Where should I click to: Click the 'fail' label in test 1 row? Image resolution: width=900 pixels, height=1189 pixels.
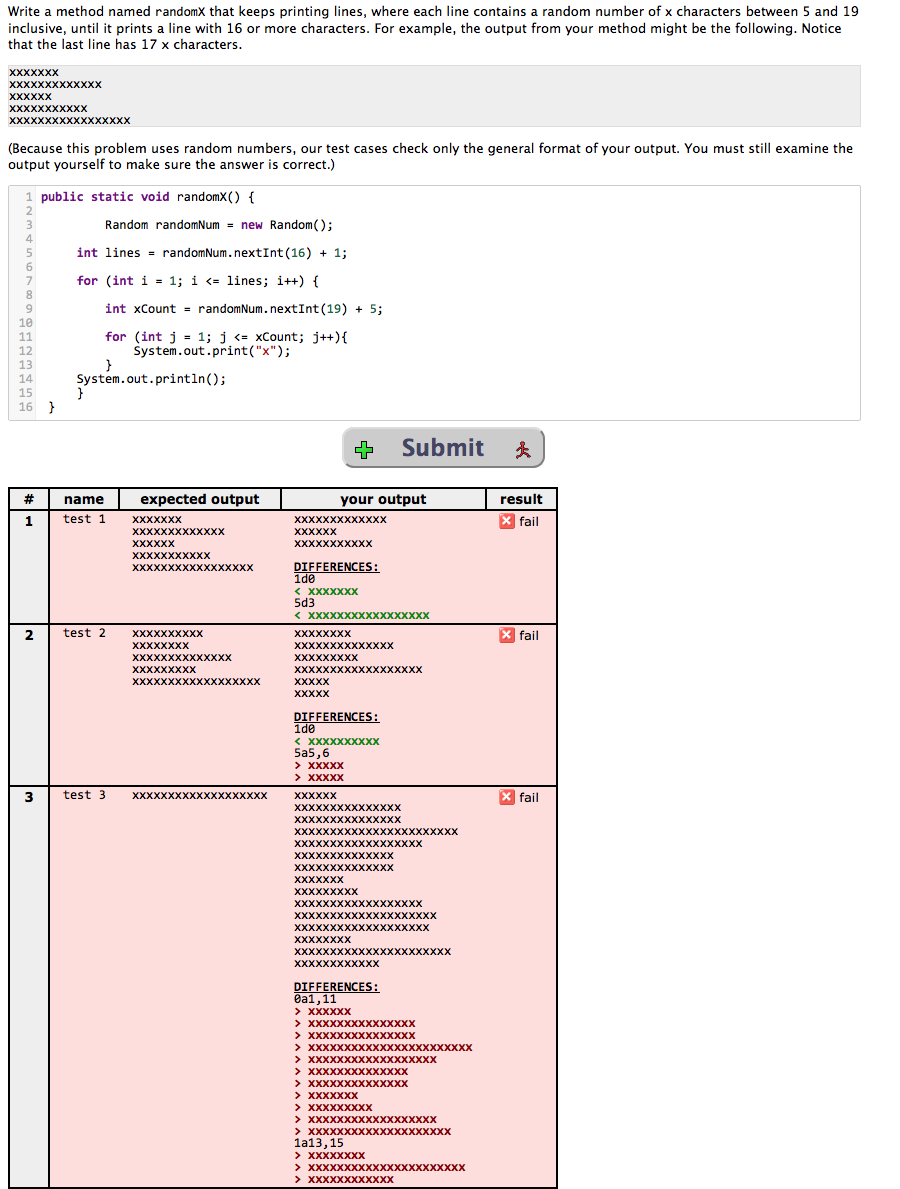528,521
